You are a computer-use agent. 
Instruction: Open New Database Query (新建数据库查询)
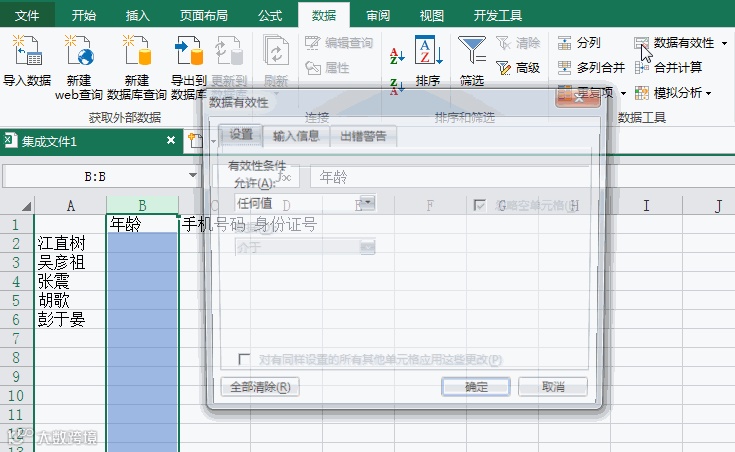point(136,50)
